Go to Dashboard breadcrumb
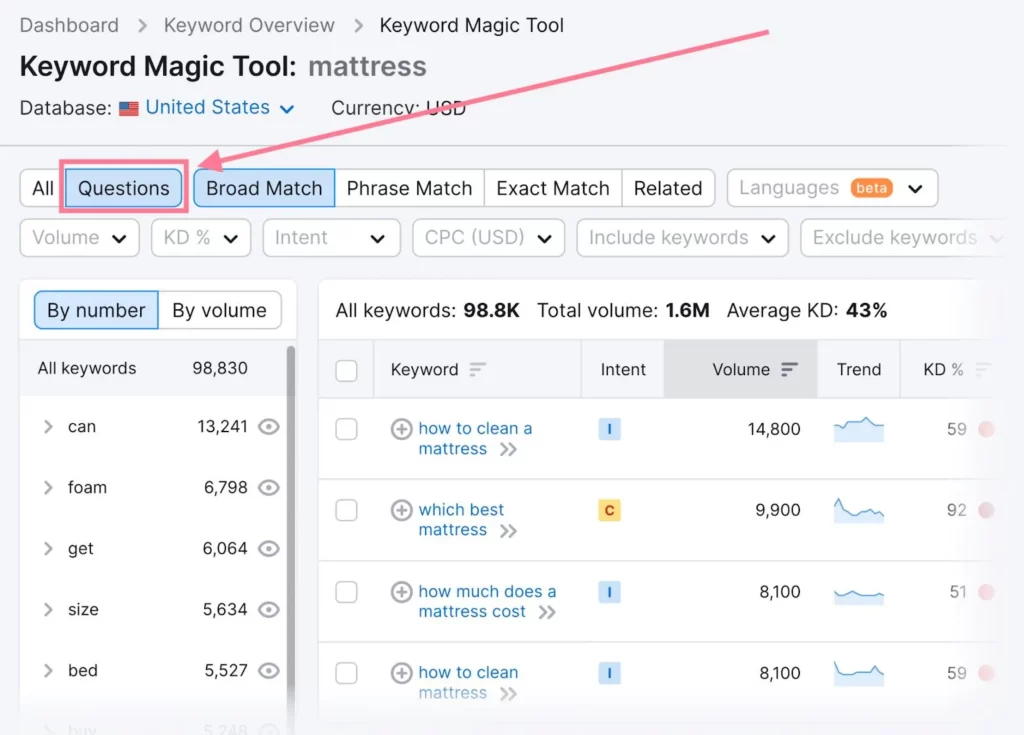This screenshot has height=735, width=1024. 69,25
